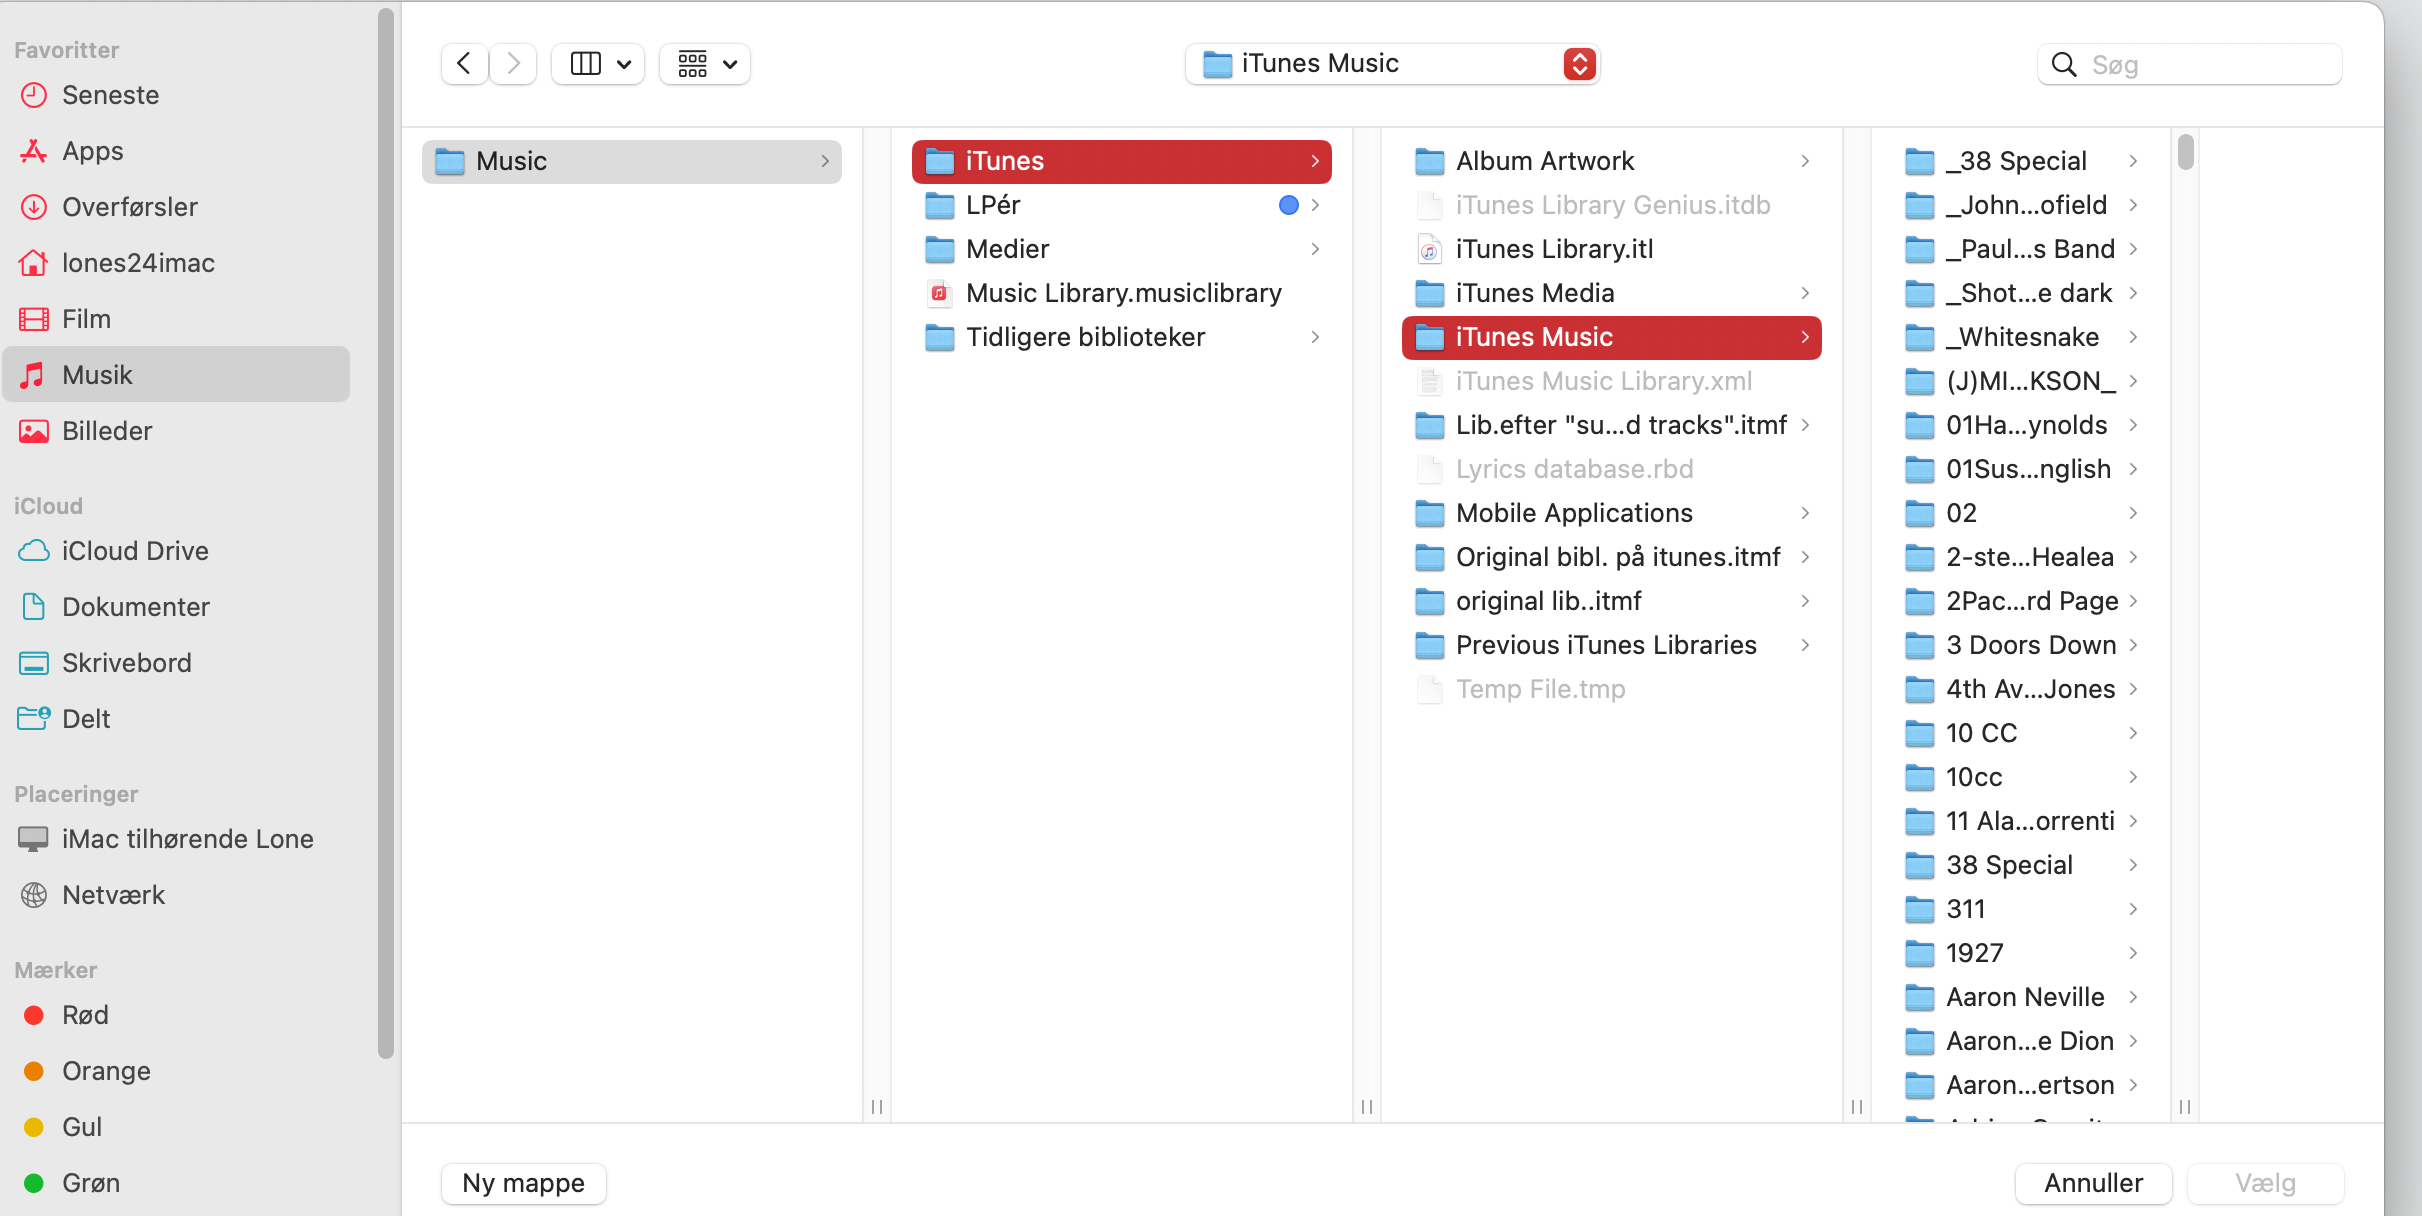Open Seneste in the sidebar

176,95
